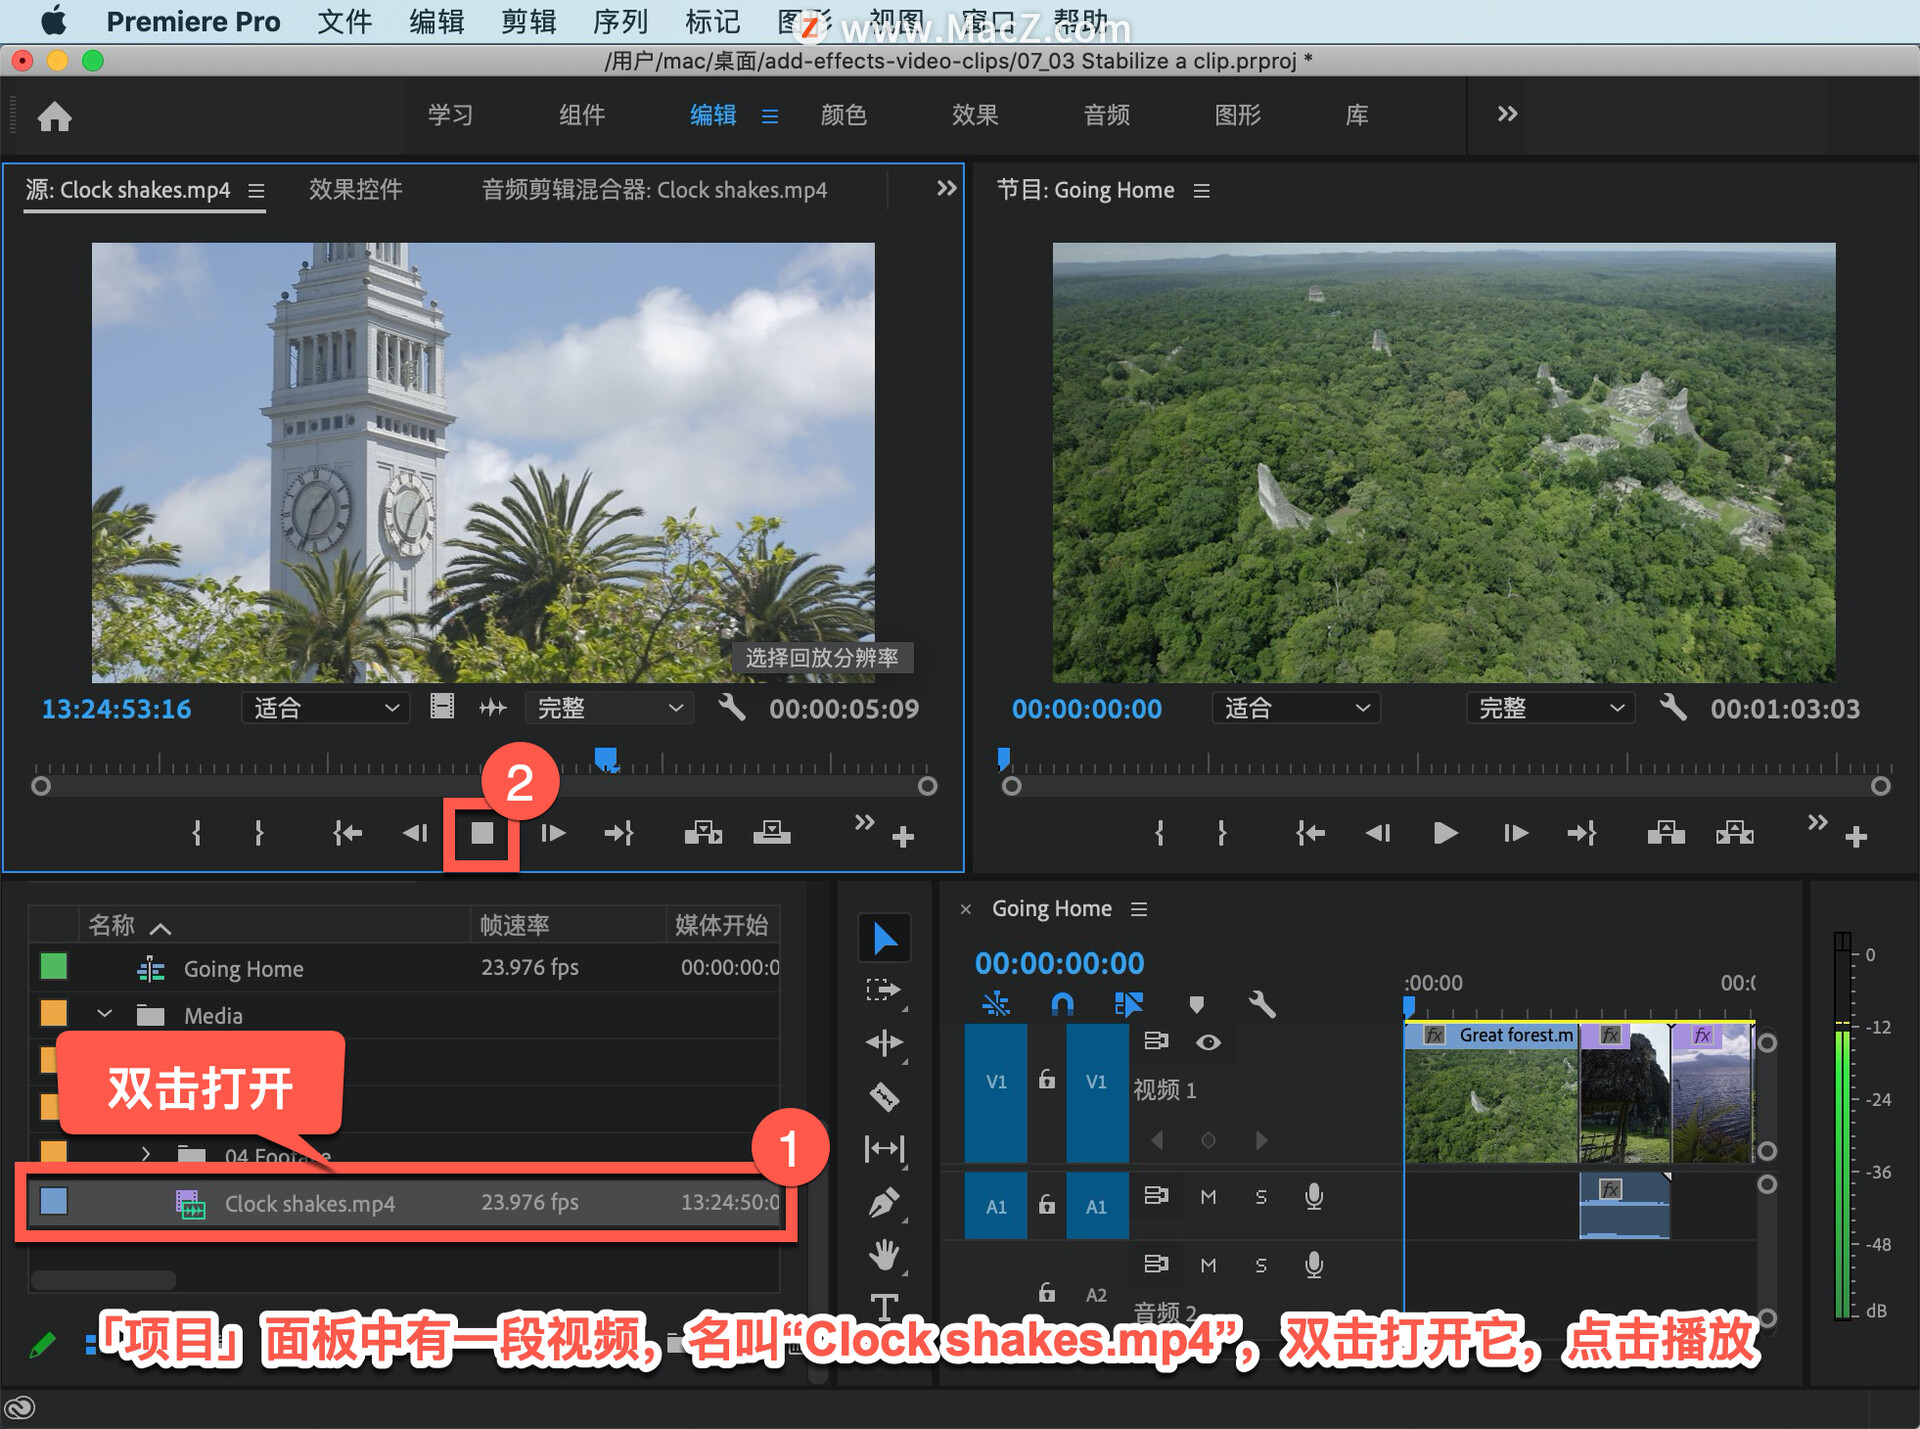The height and width of the screenshot is (1429, 1920).
Task: Solo the A1 audio track
Action: tap(1261, 1196)
